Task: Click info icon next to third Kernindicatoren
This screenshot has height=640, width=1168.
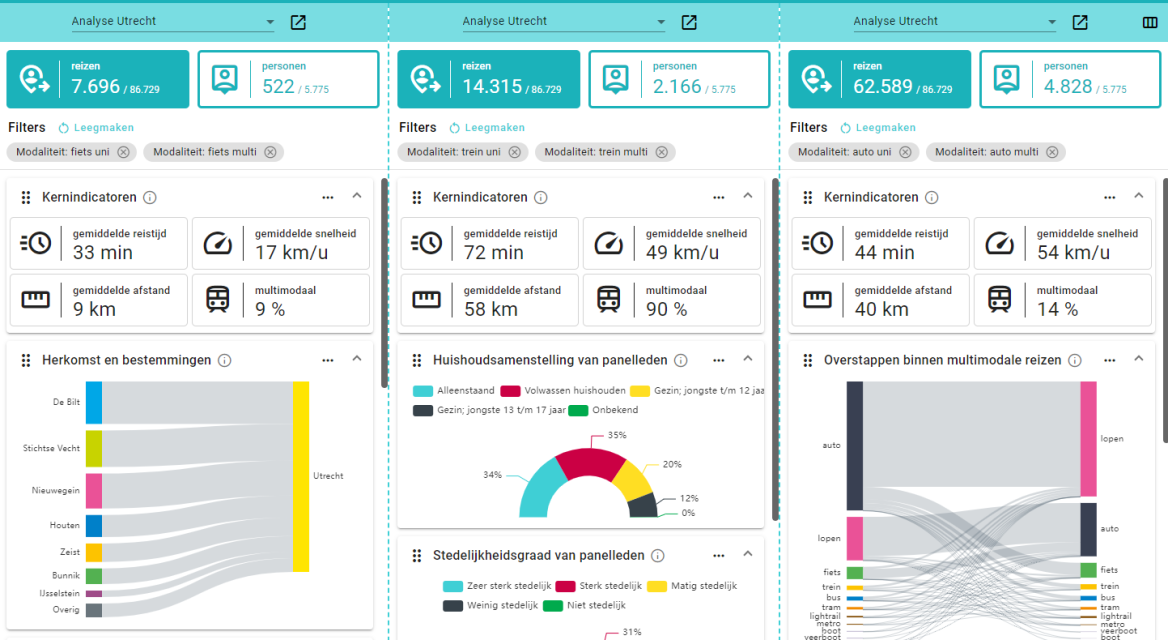Action: coord(931,198)
